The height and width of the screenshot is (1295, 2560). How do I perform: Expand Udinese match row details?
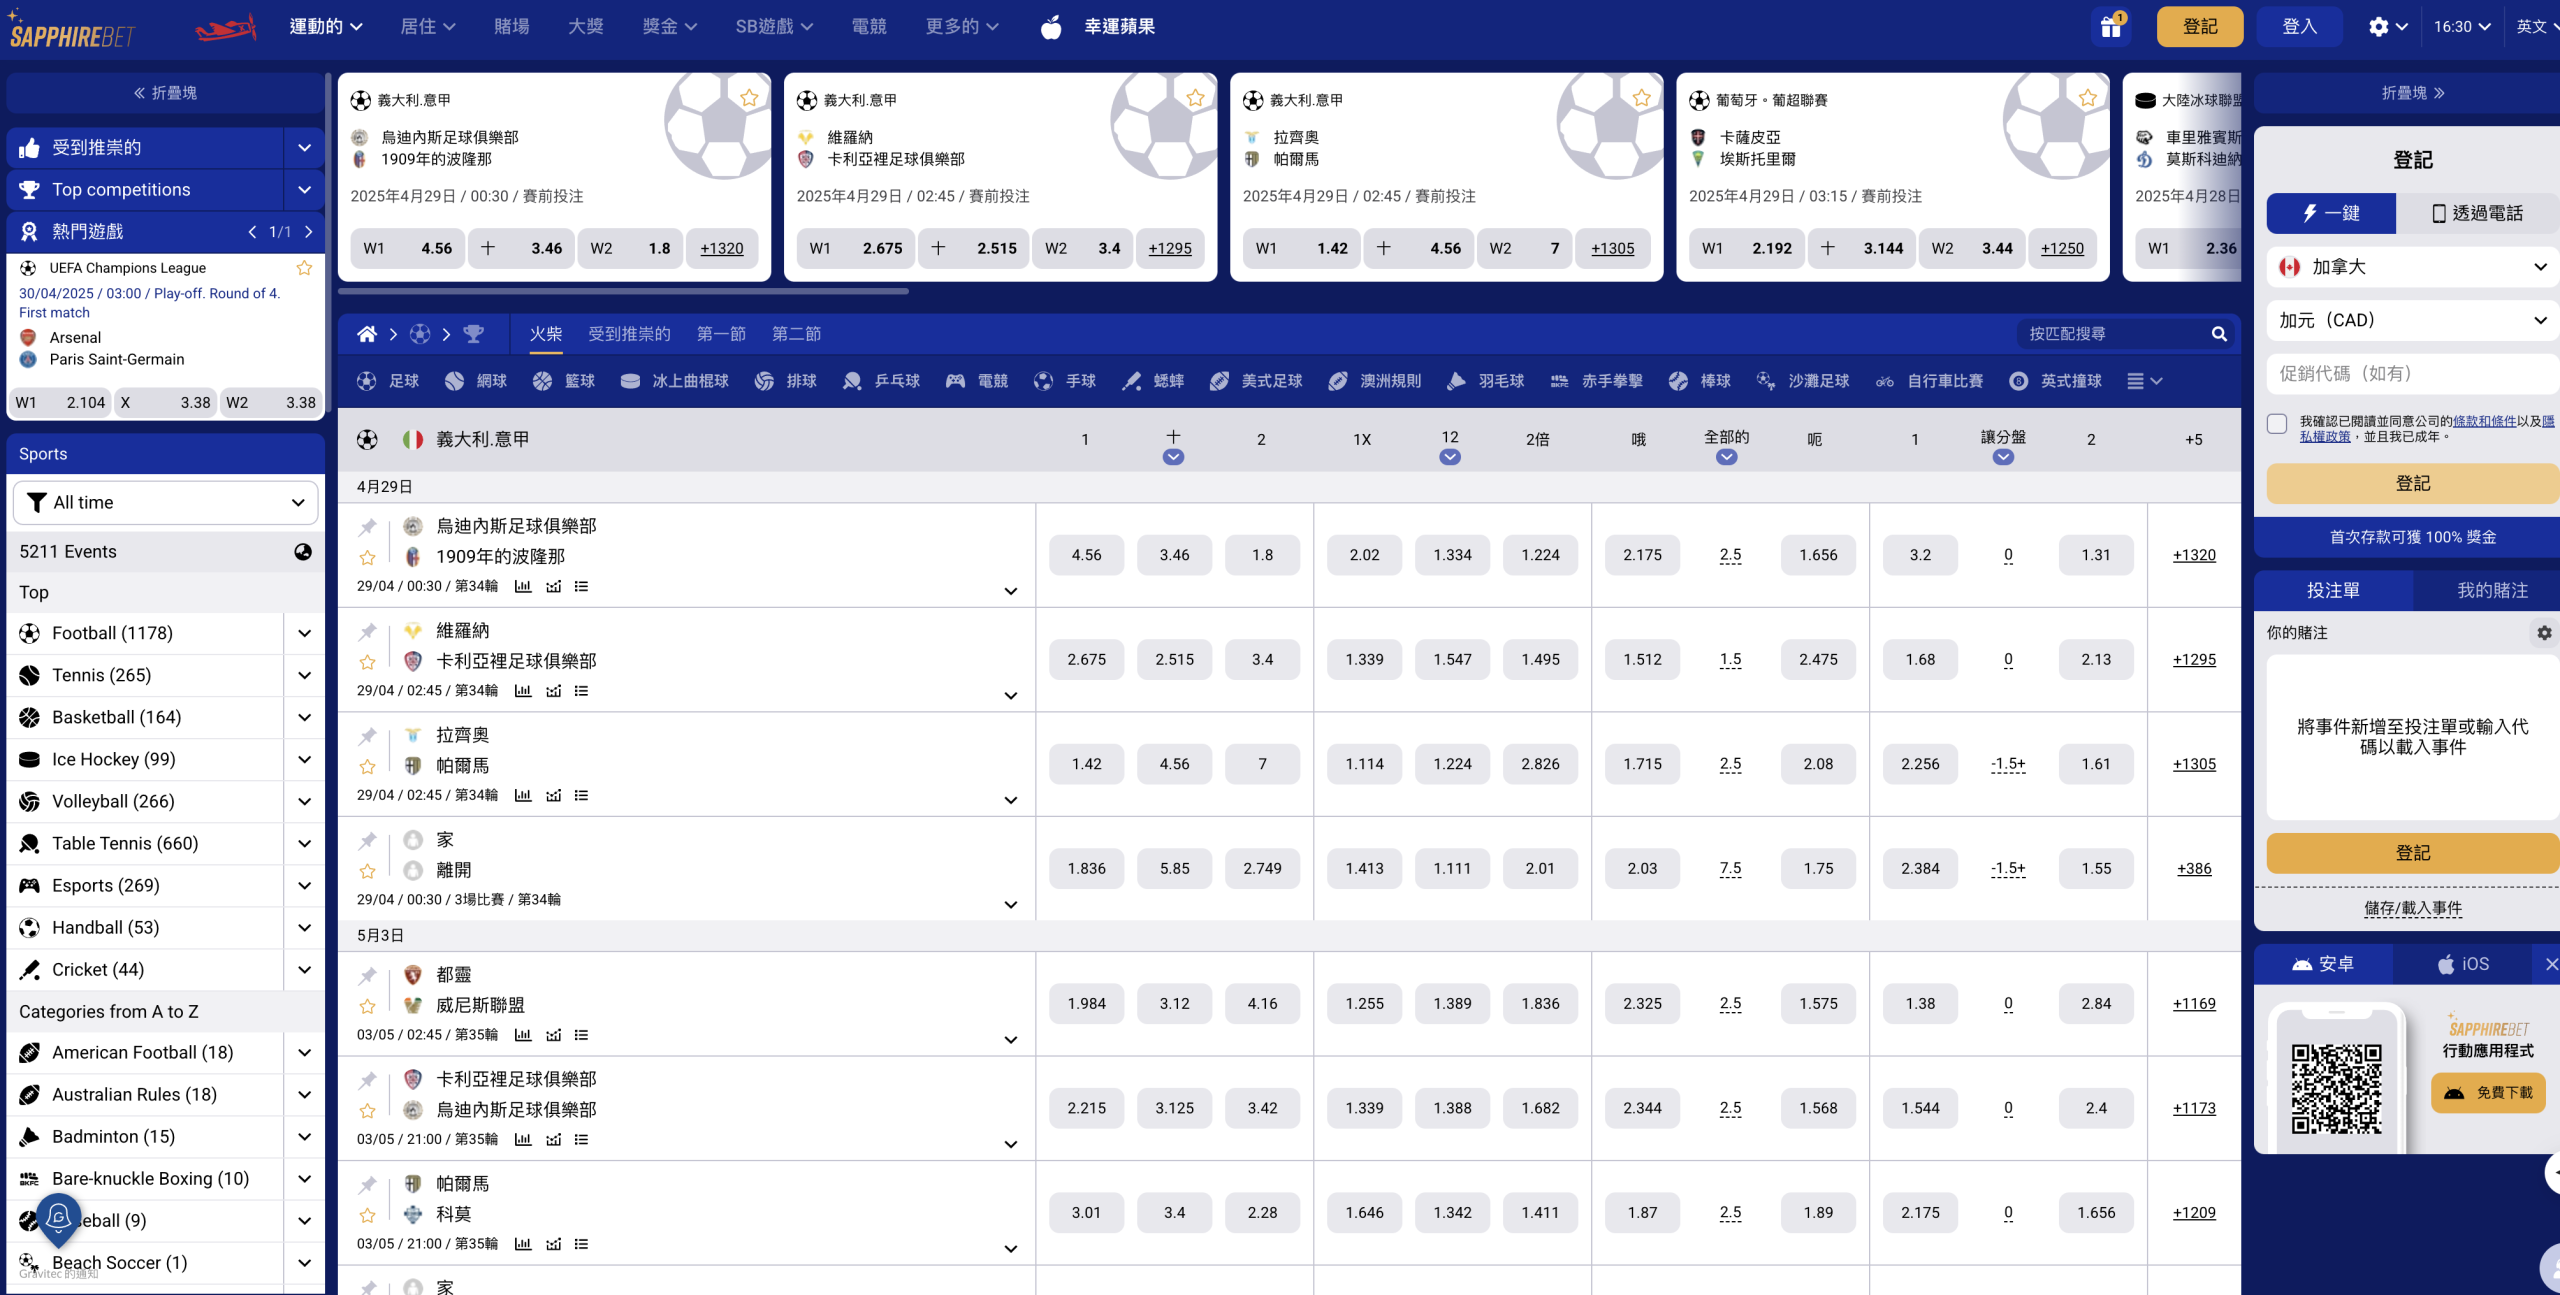point(1010,591)
